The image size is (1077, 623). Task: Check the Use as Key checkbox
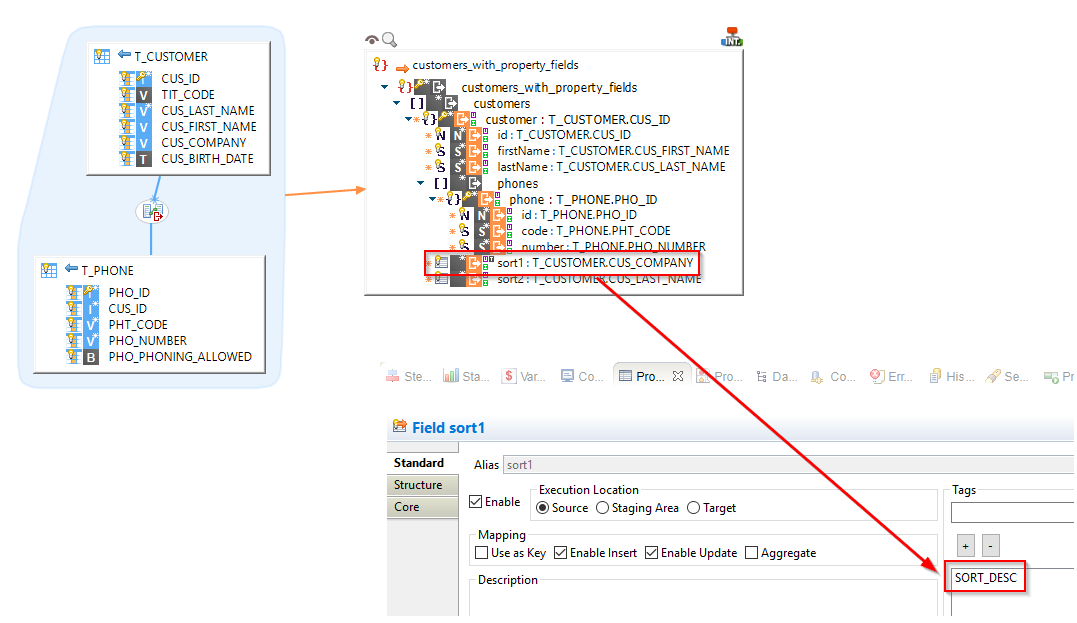point(481,553)
